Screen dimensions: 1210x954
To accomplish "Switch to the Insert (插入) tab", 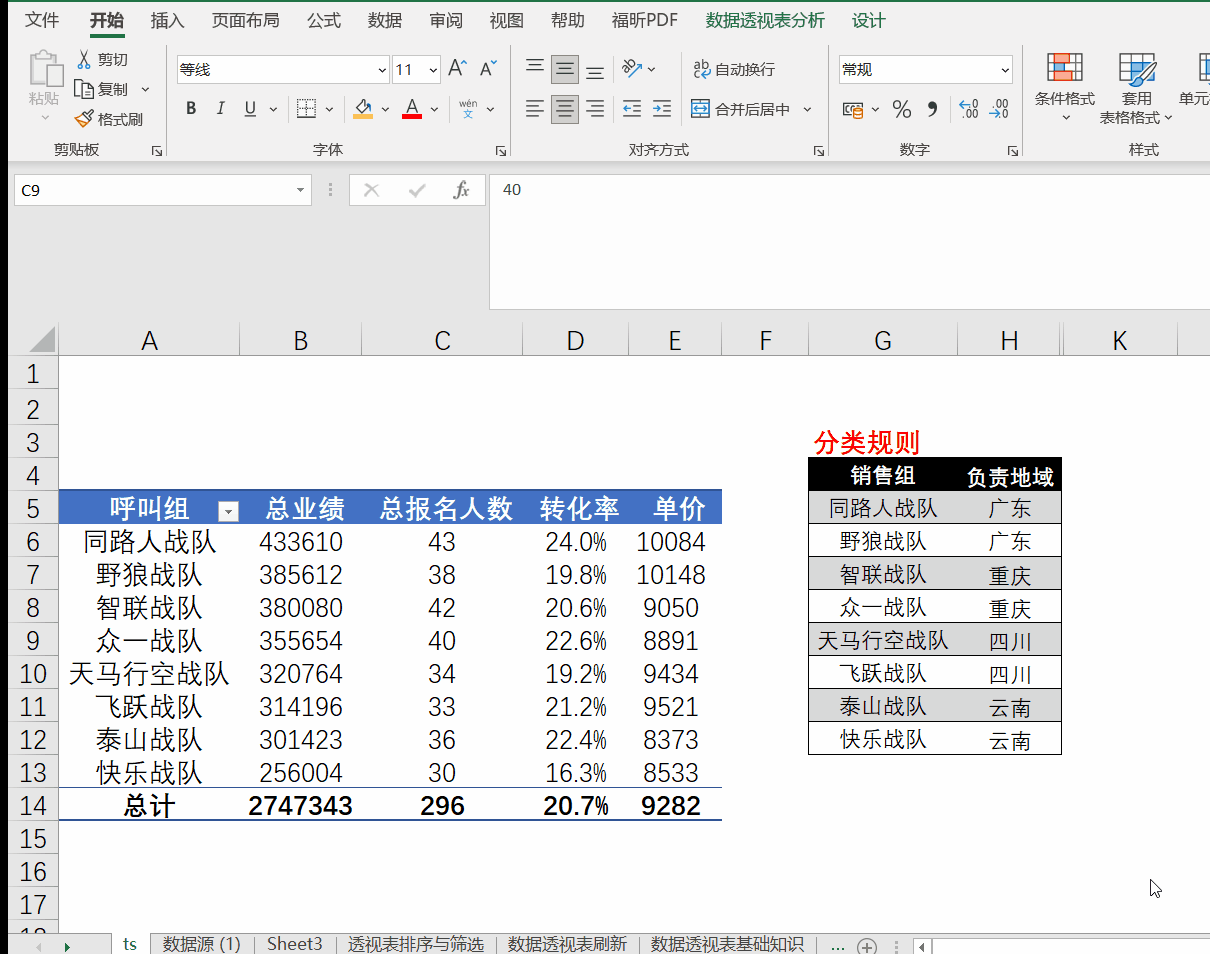I will coord(167,20).
